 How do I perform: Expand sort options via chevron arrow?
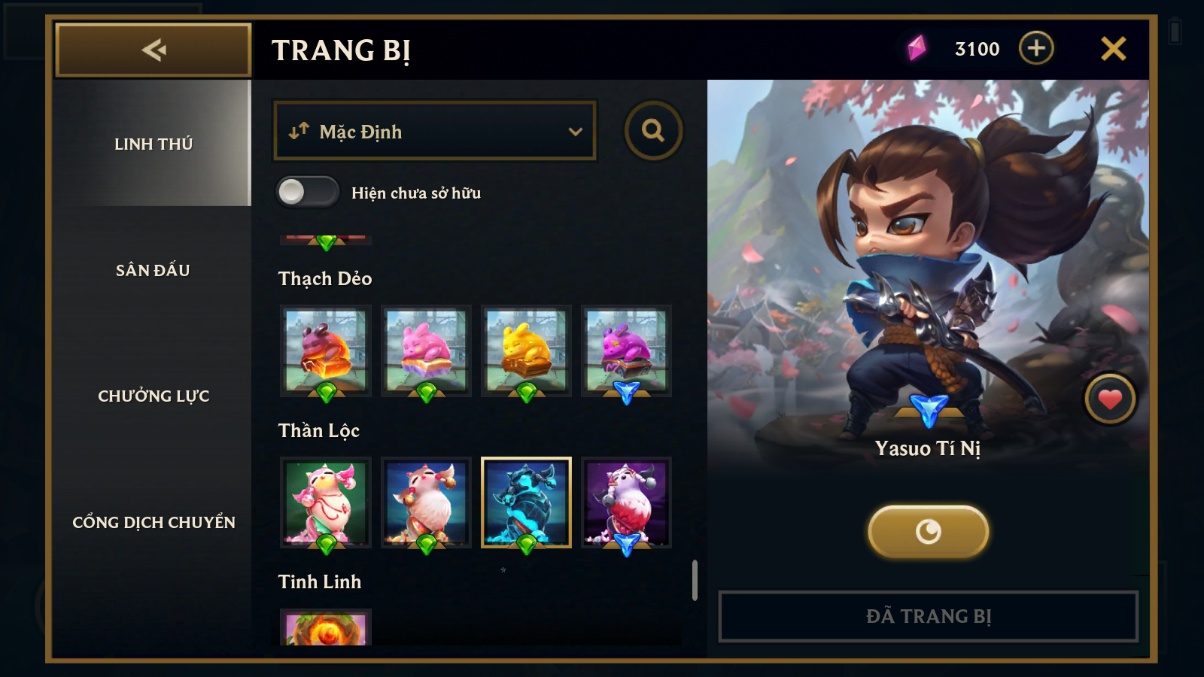[575, 132]
